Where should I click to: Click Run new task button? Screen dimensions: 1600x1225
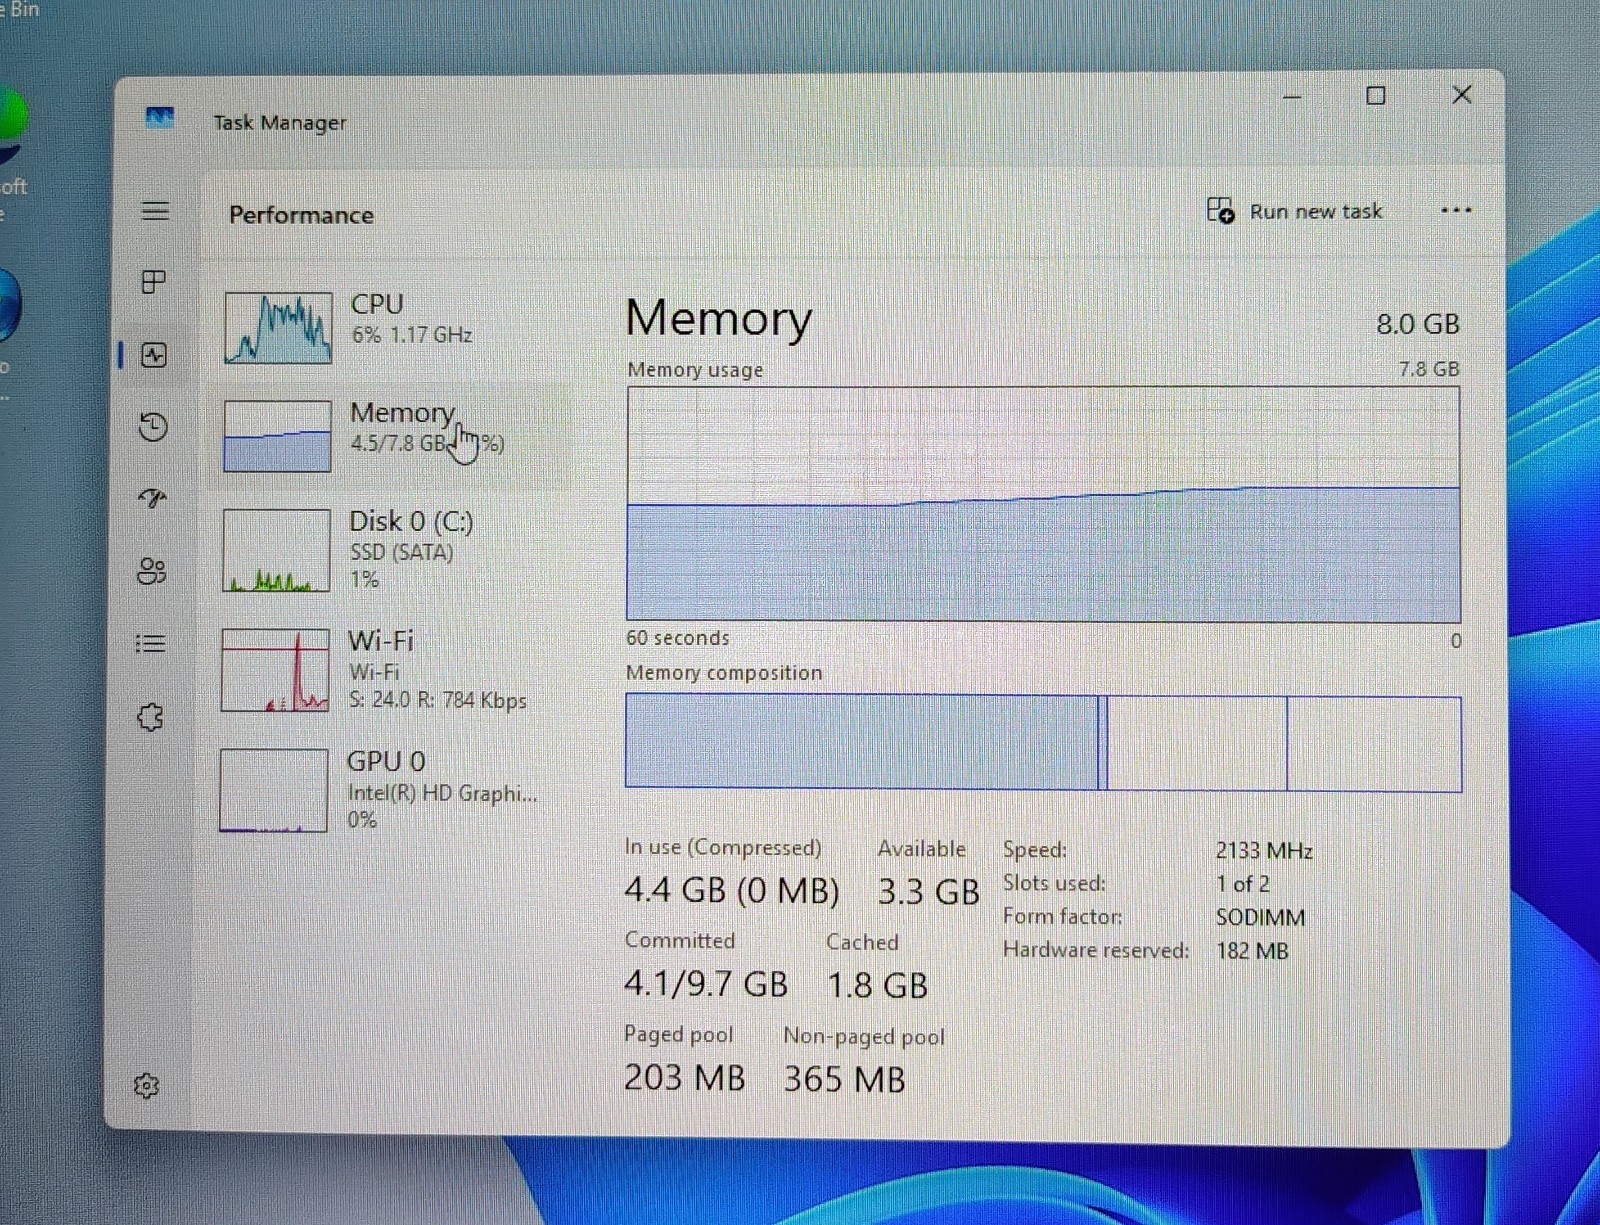1294,211
